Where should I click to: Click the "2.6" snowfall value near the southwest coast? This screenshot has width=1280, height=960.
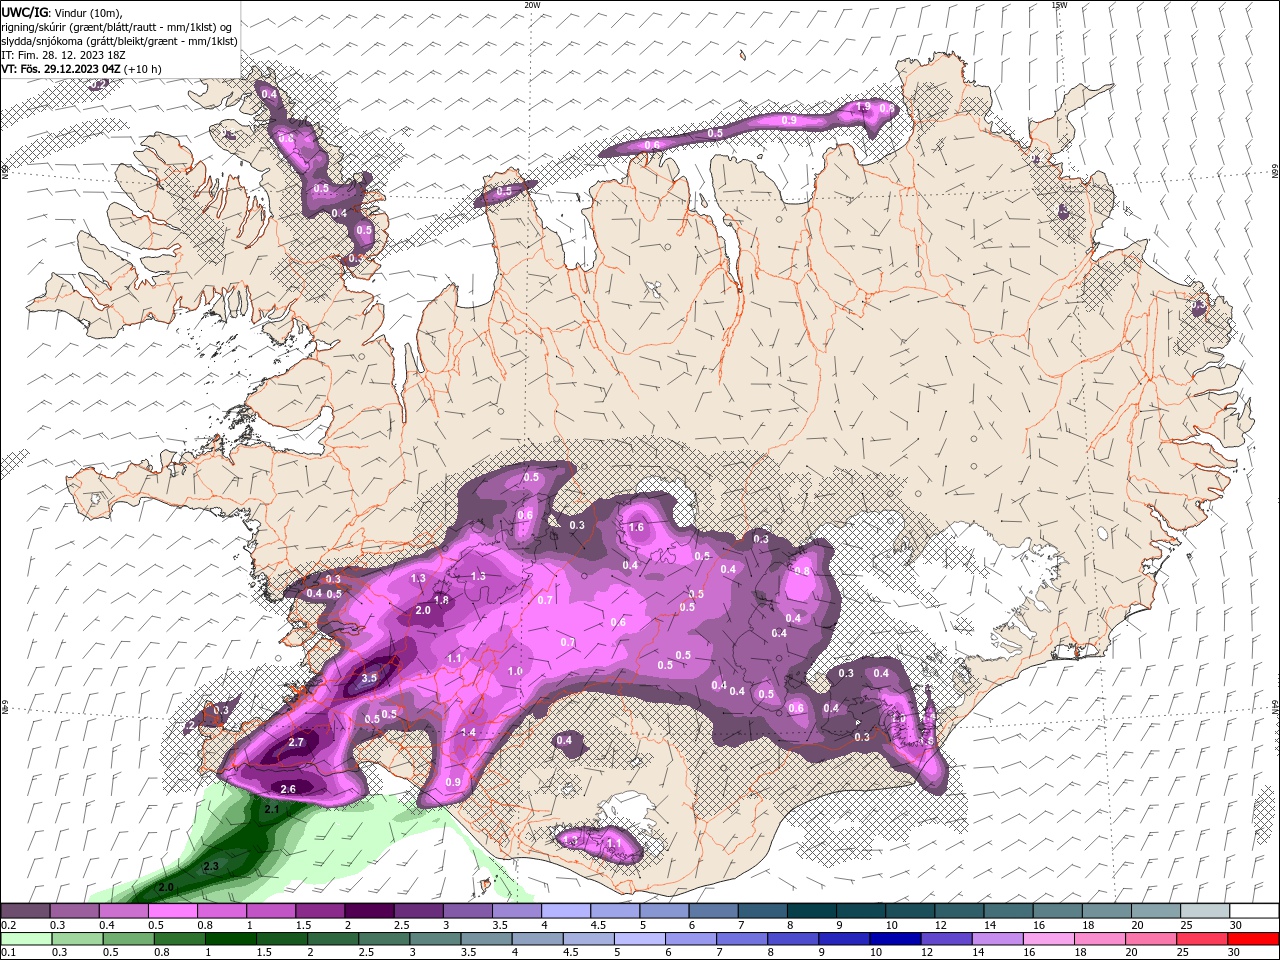[288, 789]
